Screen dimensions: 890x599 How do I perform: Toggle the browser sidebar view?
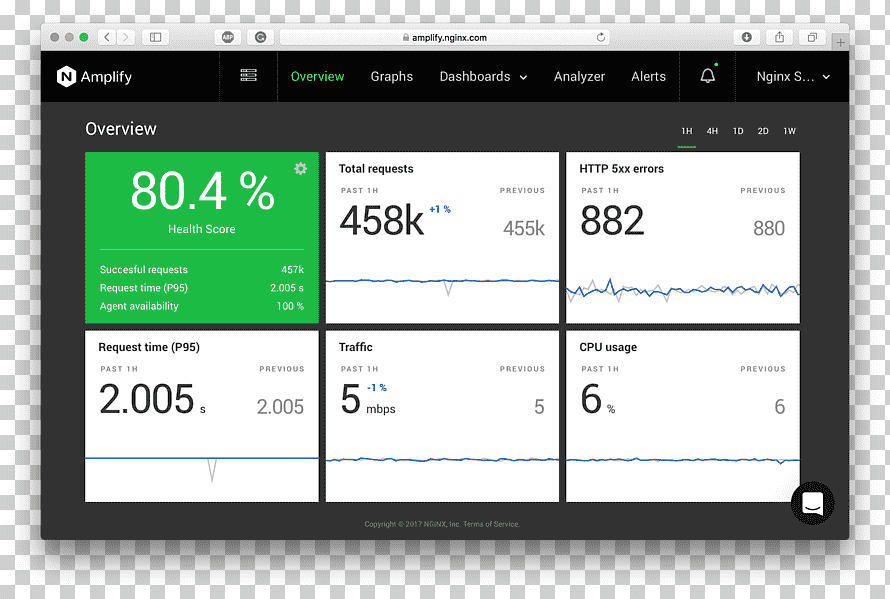tap(155, 37)
